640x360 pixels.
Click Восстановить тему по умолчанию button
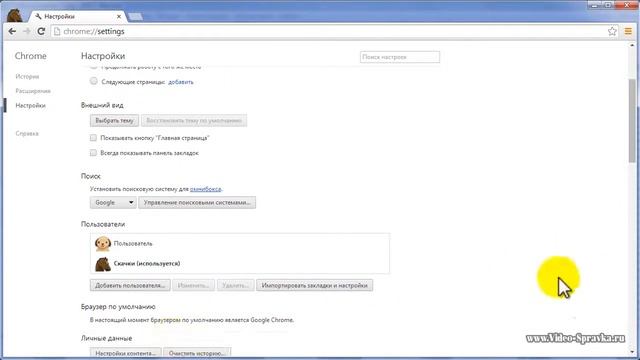pyautogui.click(x=194, y=121)
